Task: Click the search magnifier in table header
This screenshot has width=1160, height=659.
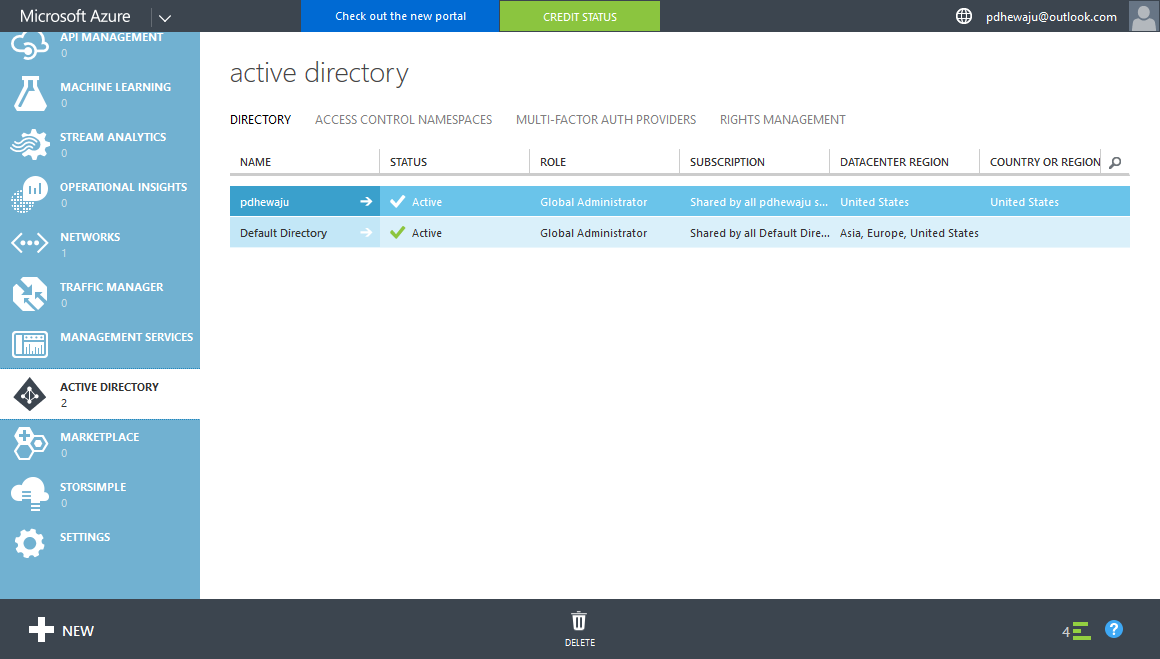Action: [x=1116, y=163]
